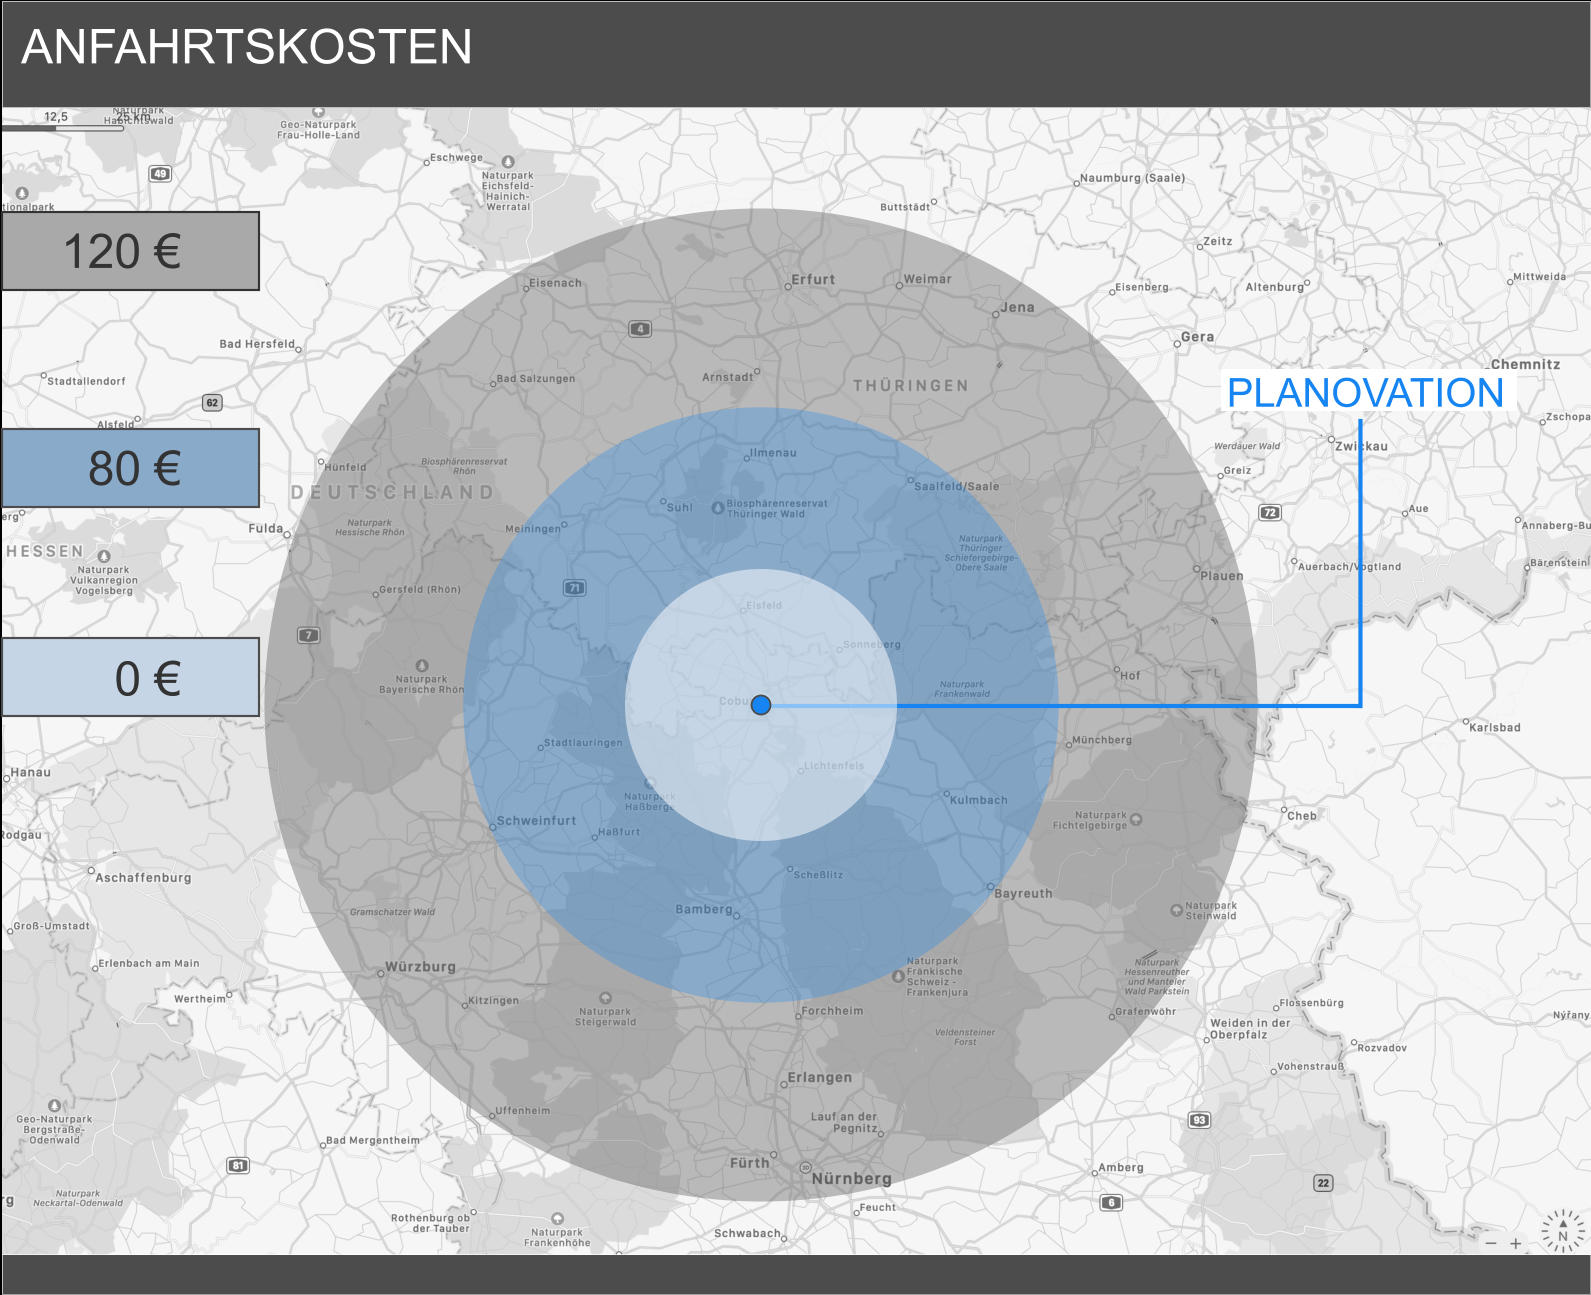Click the Erlangen city label
The height and width of the screenshot is (1295, 1591).
tap(819, 1078)
